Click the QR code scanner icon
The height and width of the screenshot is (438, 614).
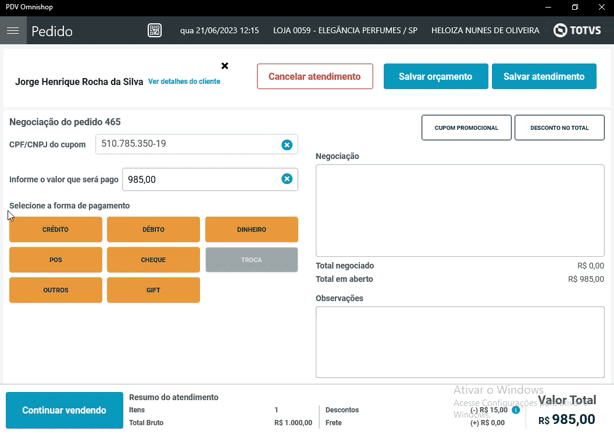154,31
